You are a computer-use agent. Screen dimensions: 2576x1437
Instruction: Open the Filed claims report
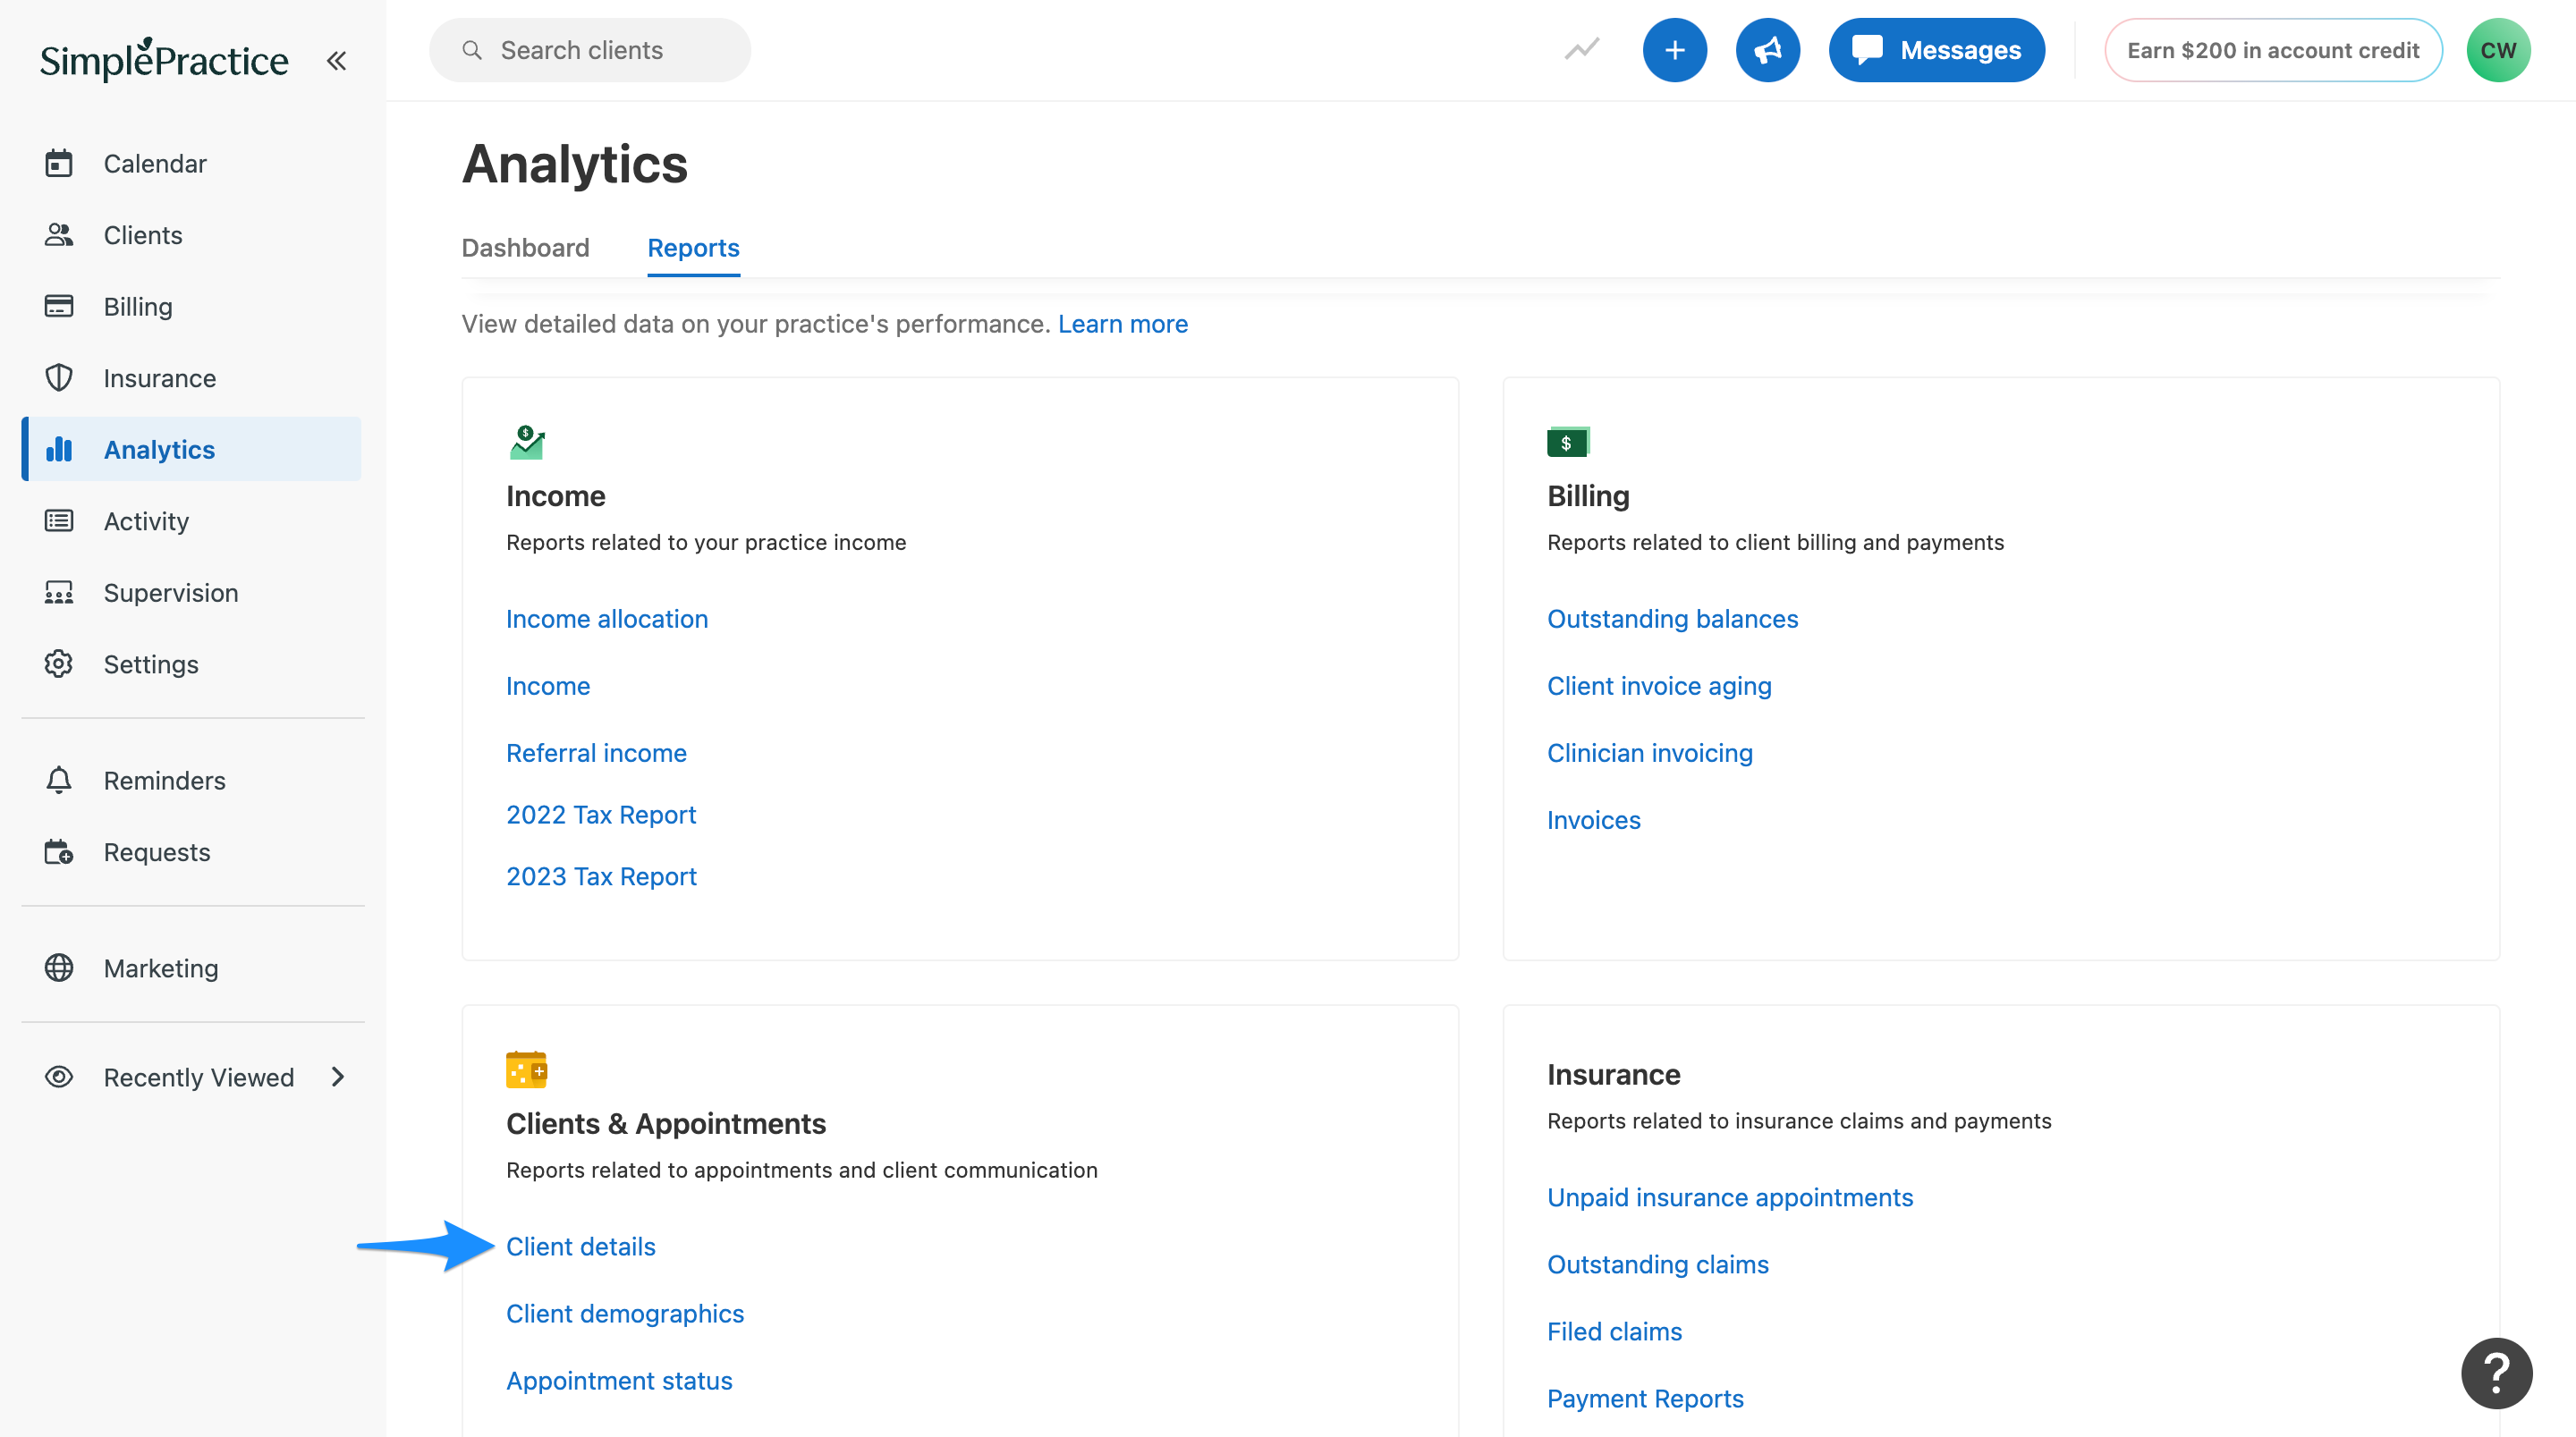pyautogui.click(x=1614, y=1332)
